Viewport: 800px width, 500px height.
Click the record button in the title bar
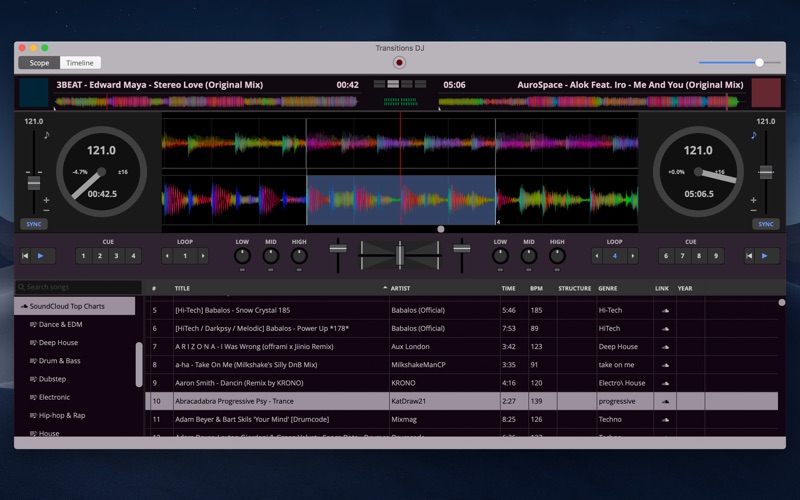399,62
